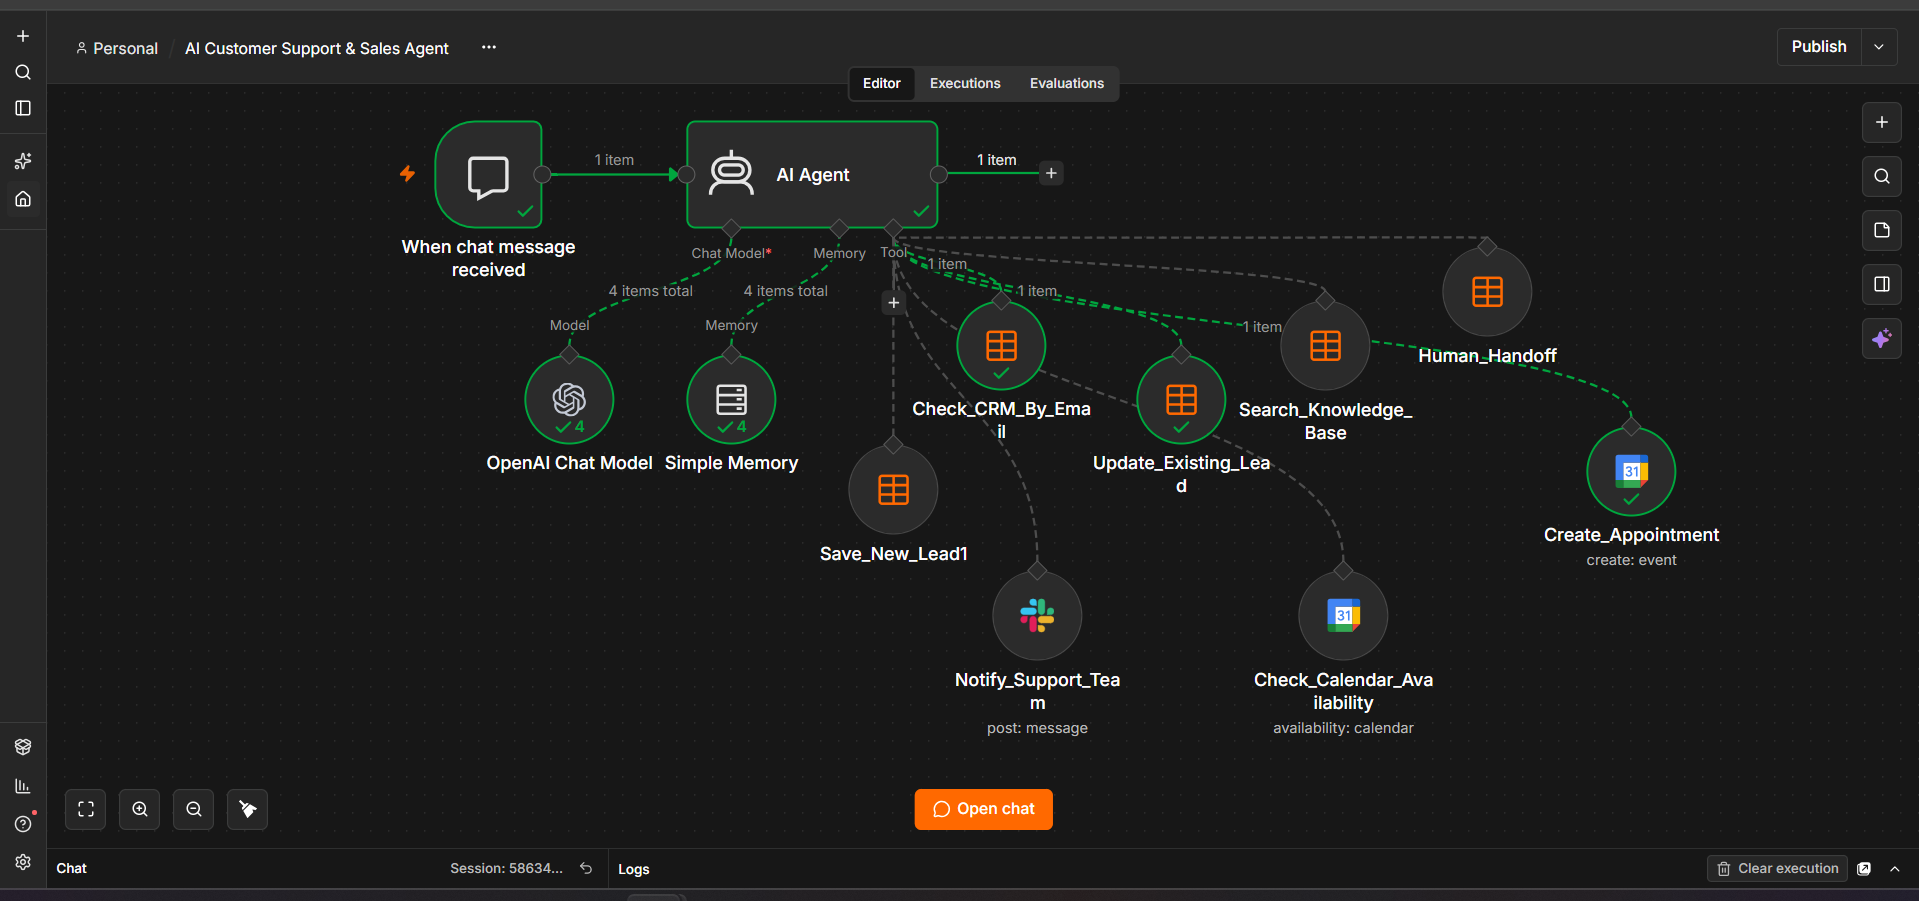Reset the chat session
Screen dimensions: 1919x901
[x=586, y=868]
